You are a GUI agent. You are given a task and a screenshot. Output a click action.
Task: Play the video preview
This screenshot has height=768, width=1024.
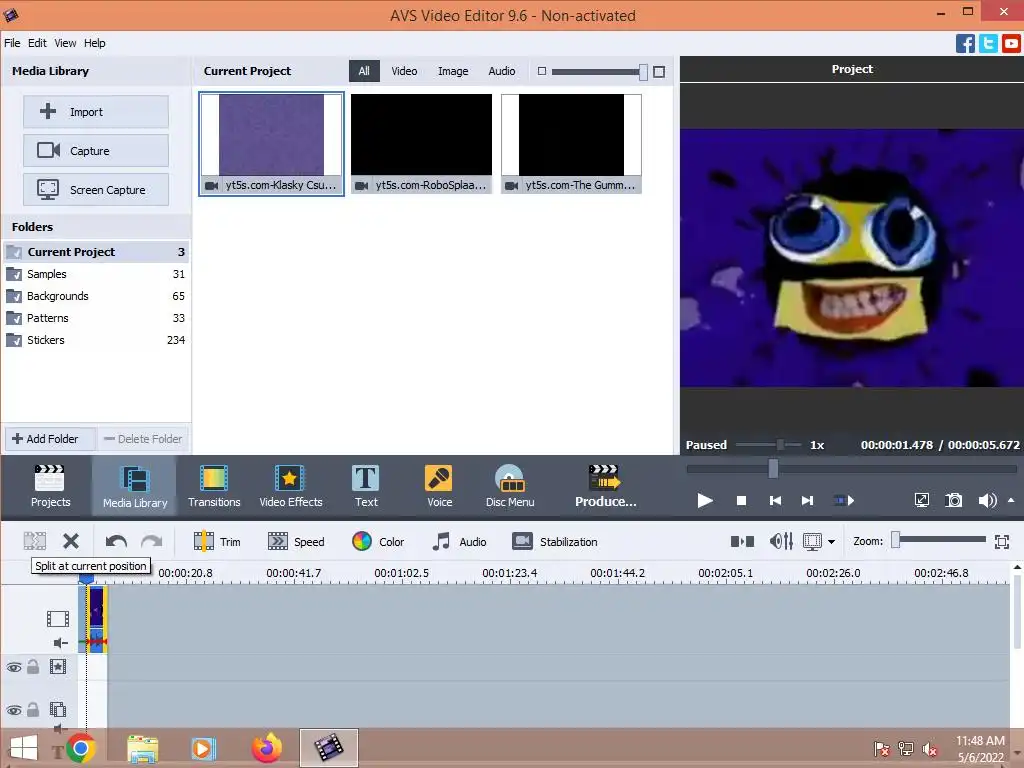click(x=705, y=500)
